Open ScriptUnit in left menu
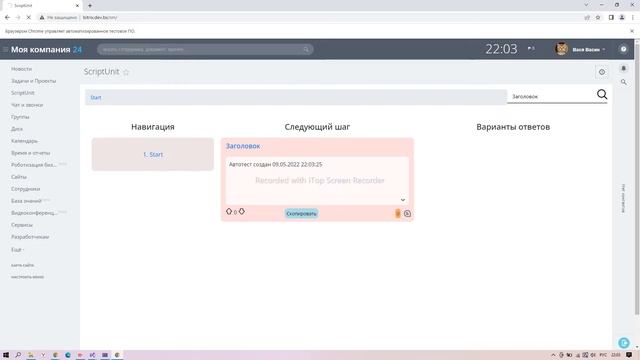The image size is (640, 360). (x=23, y=93)
